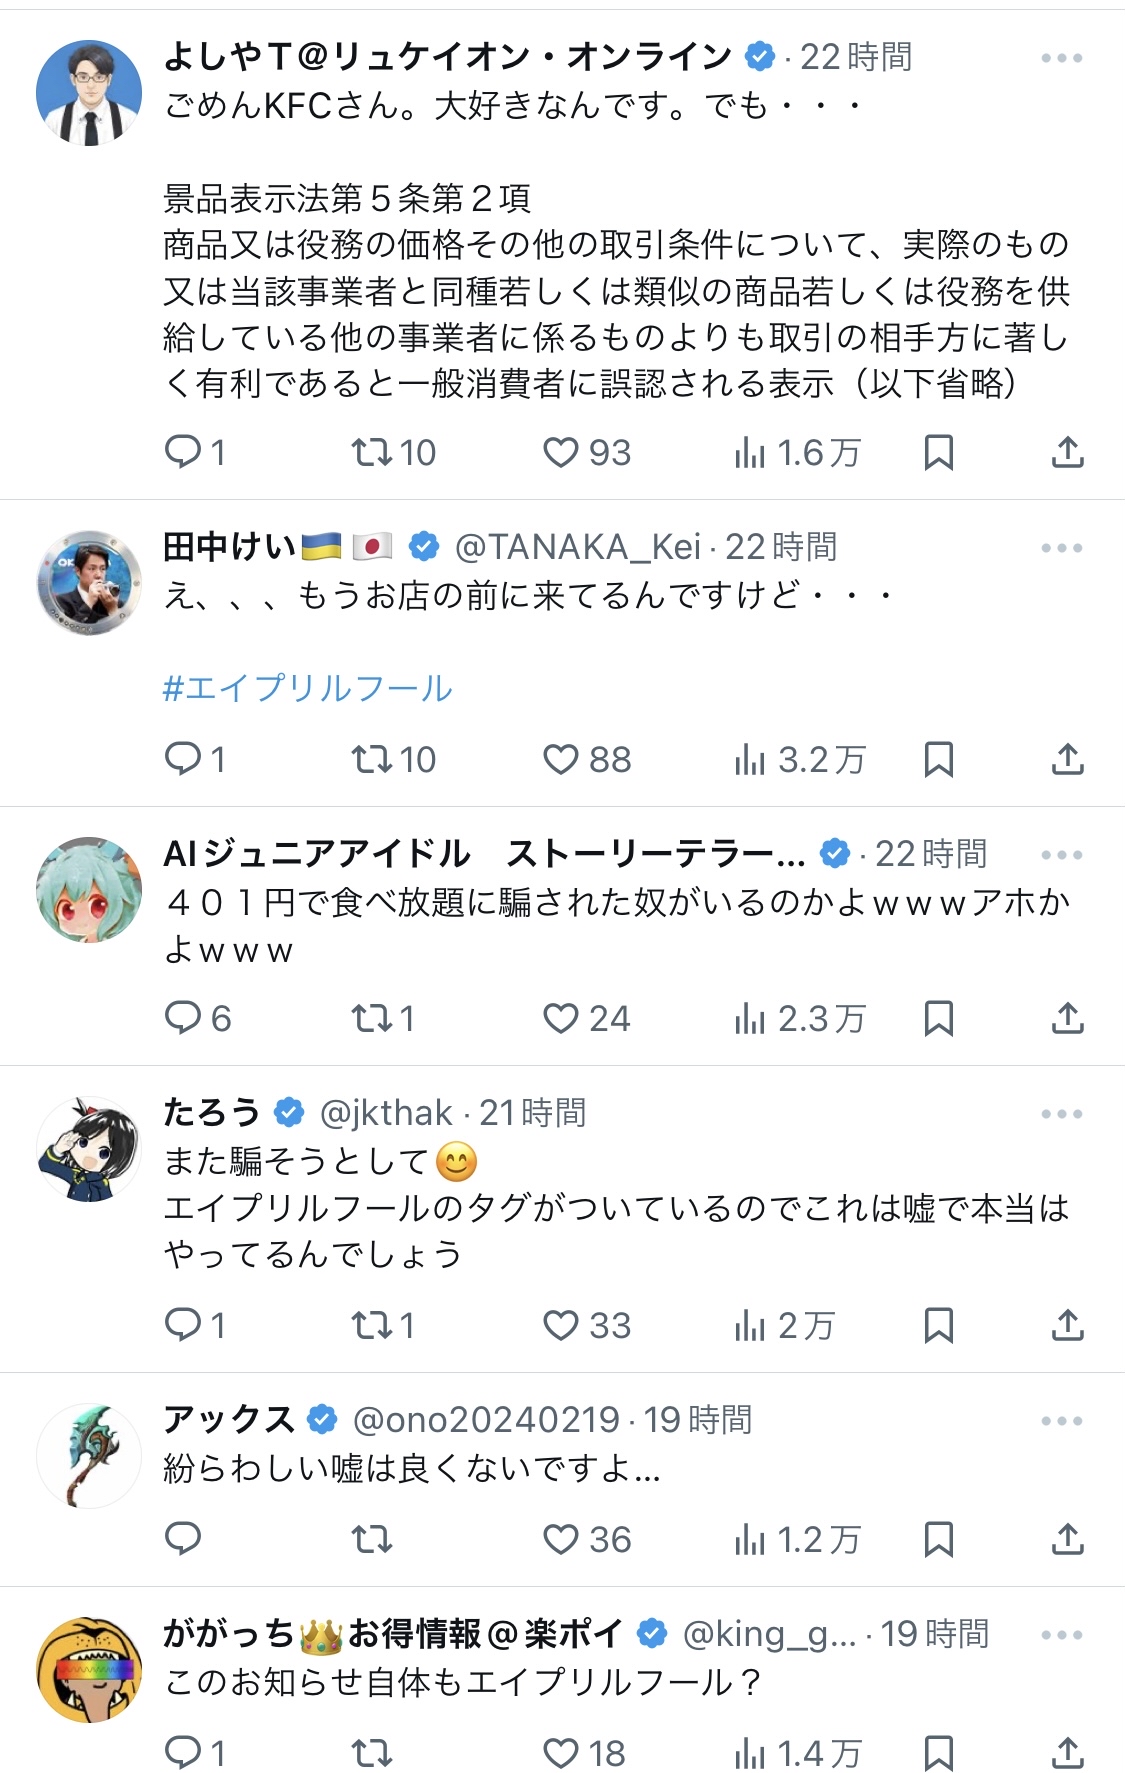Open AIジュニアアイドル's profile avatar
Viewport: 1125px width, 1773px height.
click(89, 889)
